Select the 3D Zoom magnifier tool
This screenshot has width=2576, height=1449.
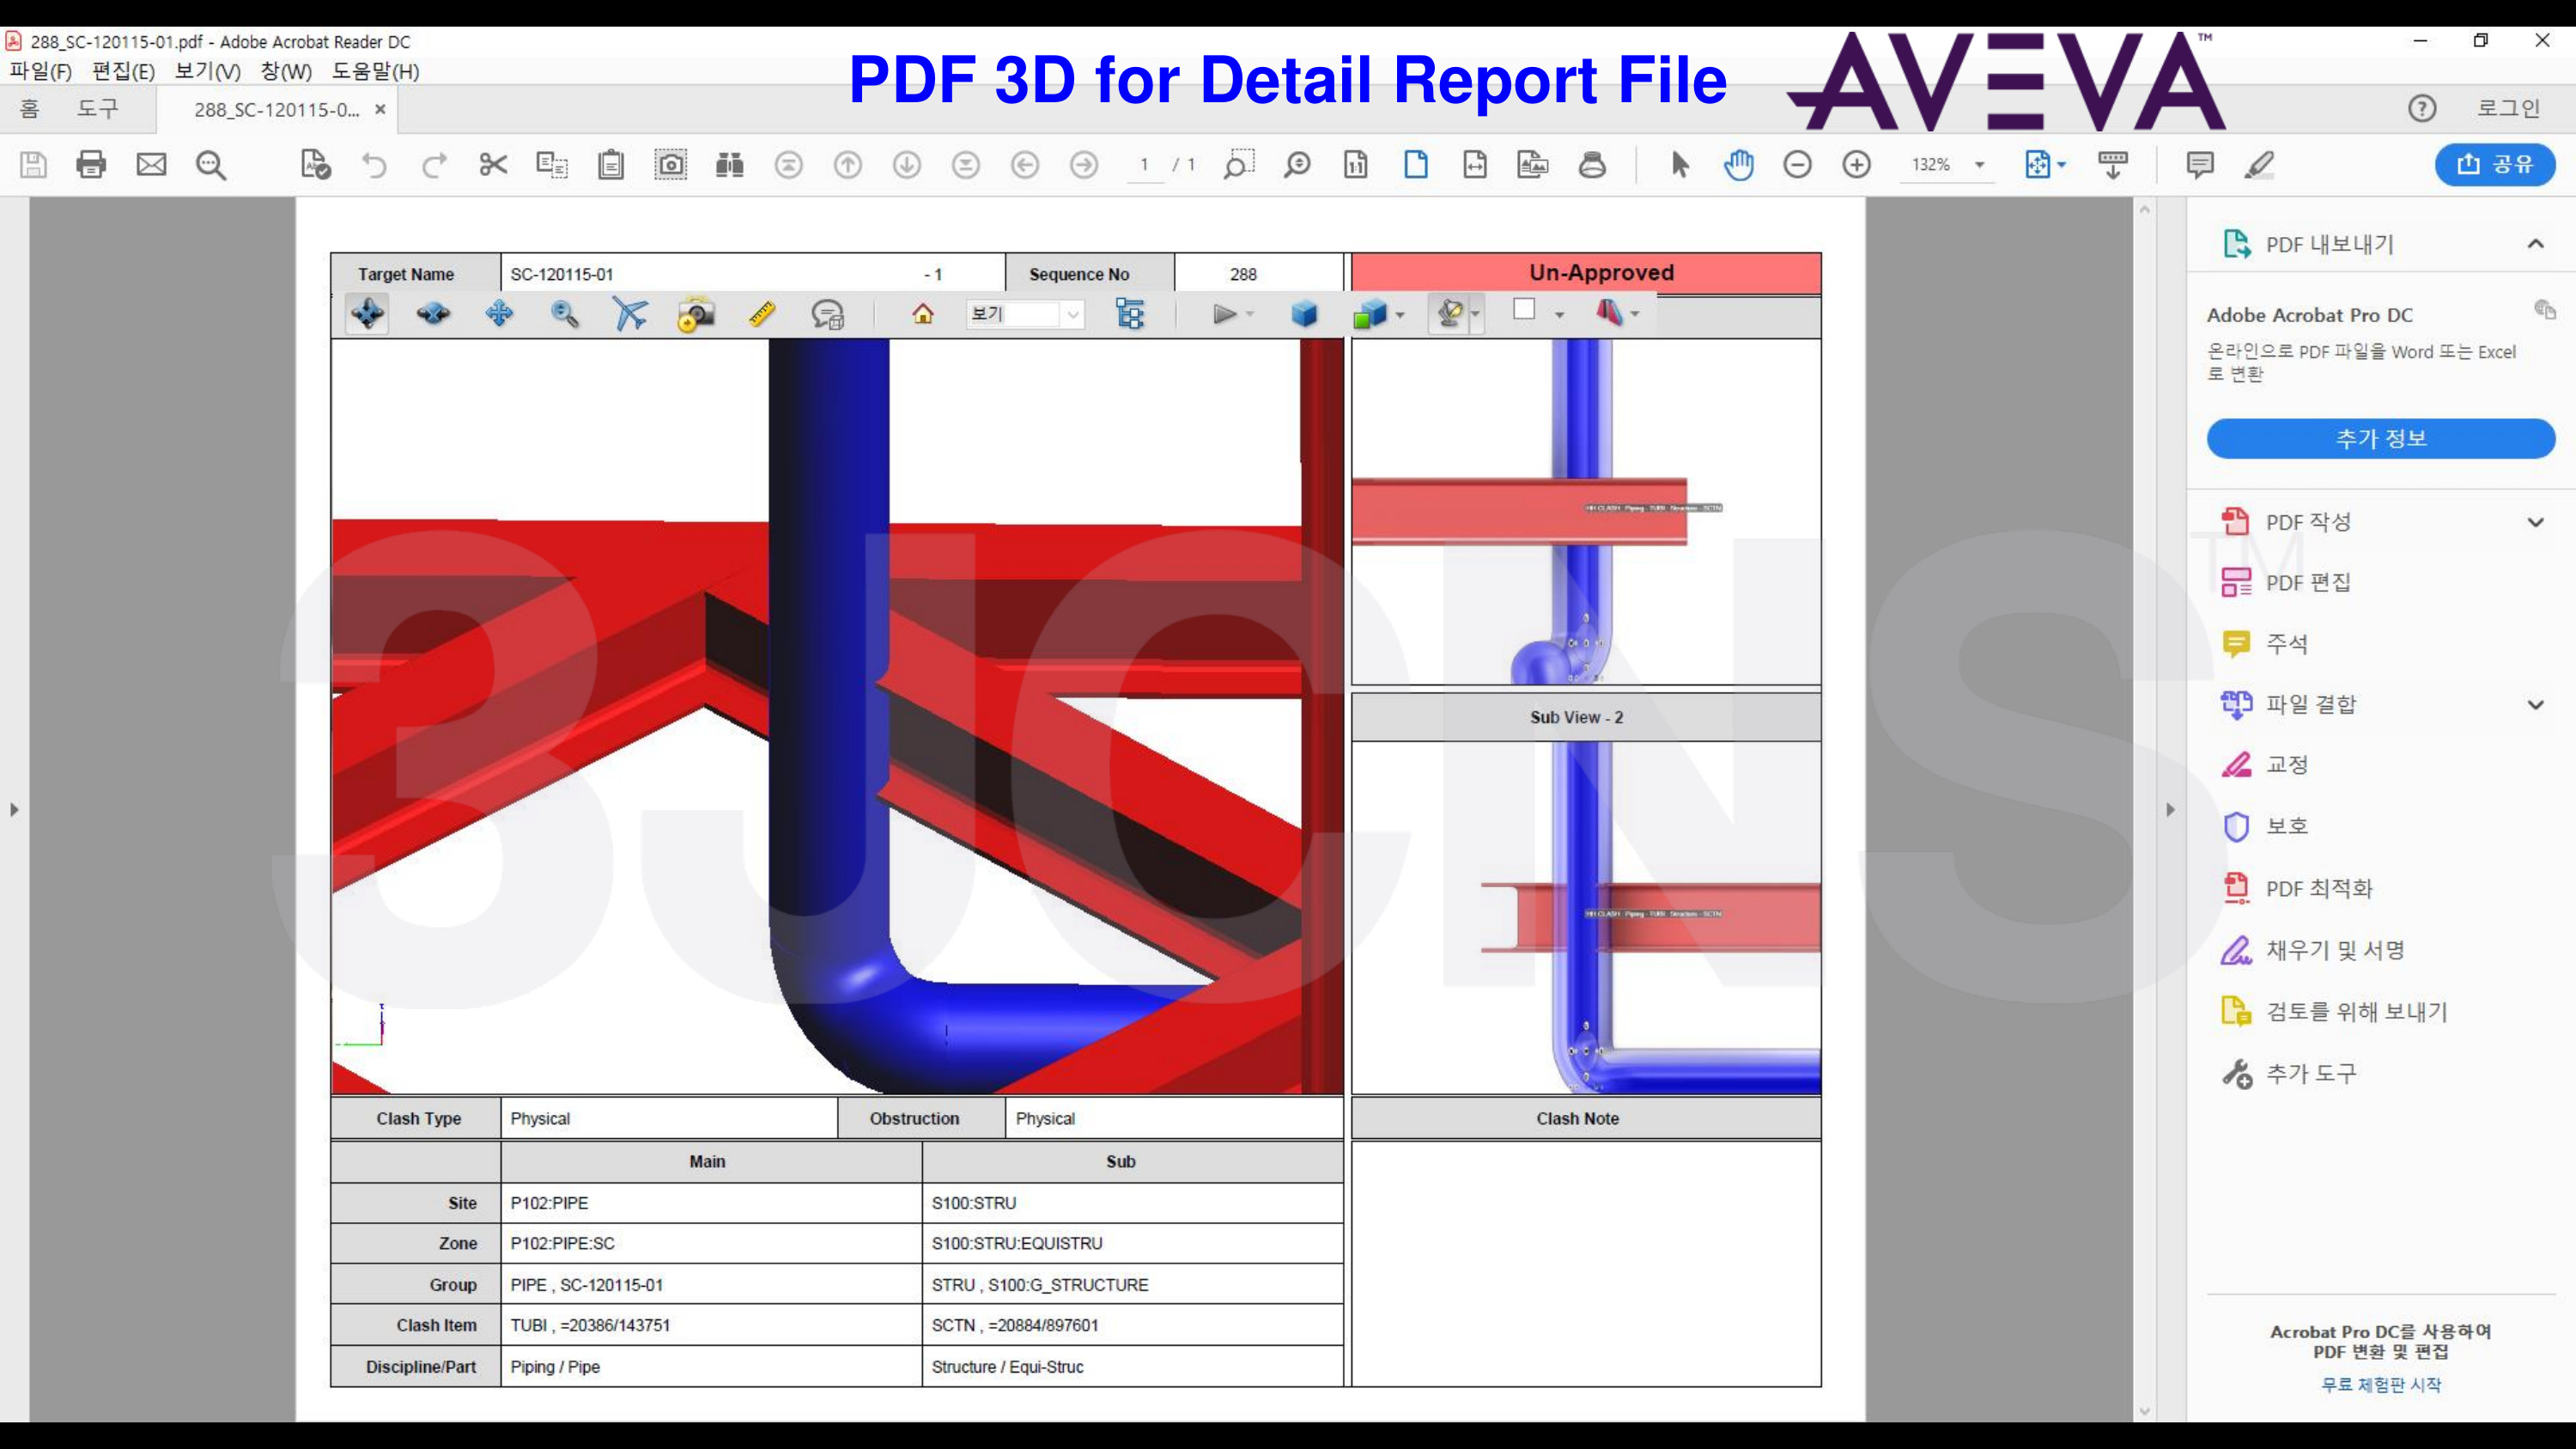[565, 314]
